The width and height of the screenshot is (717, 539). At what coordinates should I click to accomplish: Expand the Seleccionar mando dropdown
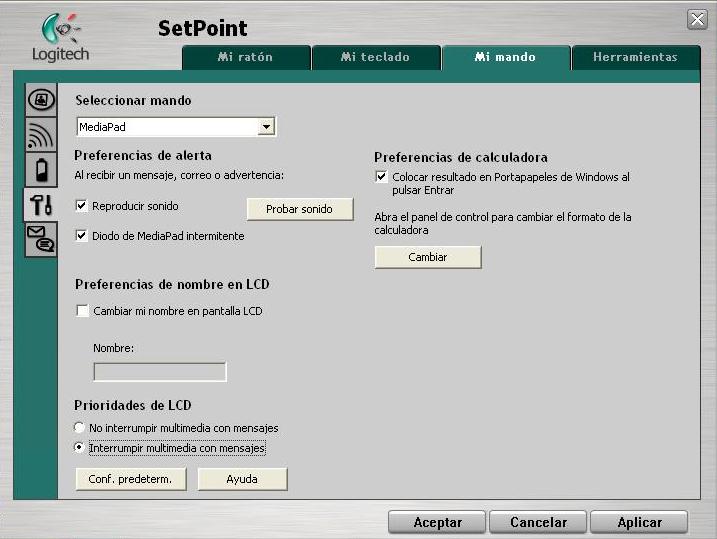click(266, 127)
